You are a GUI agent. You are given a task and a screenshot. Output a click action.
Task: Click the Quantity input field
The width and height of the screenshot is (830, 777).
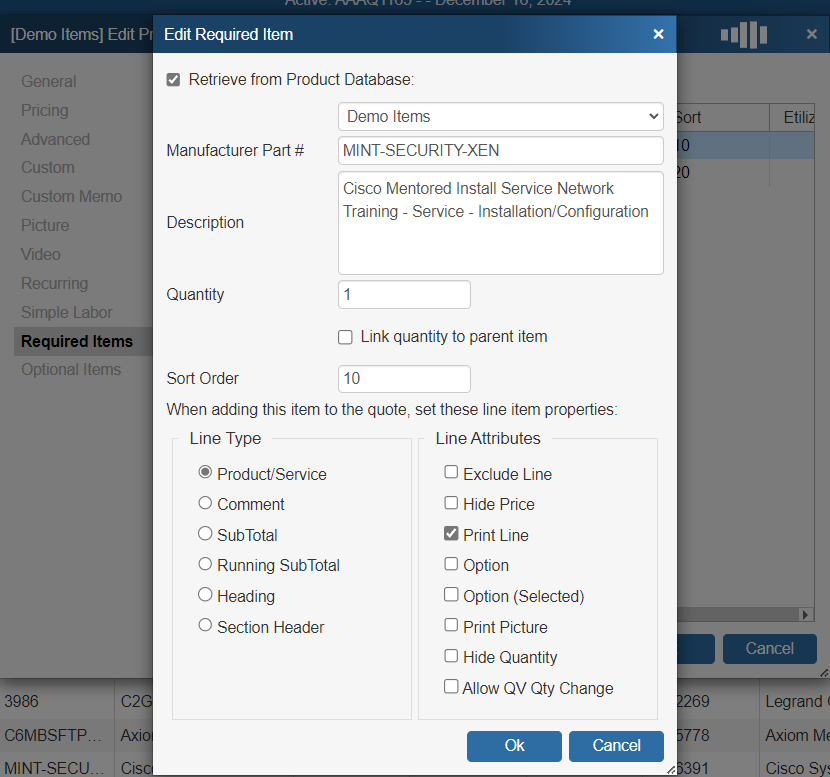click(x=404, y=295)
